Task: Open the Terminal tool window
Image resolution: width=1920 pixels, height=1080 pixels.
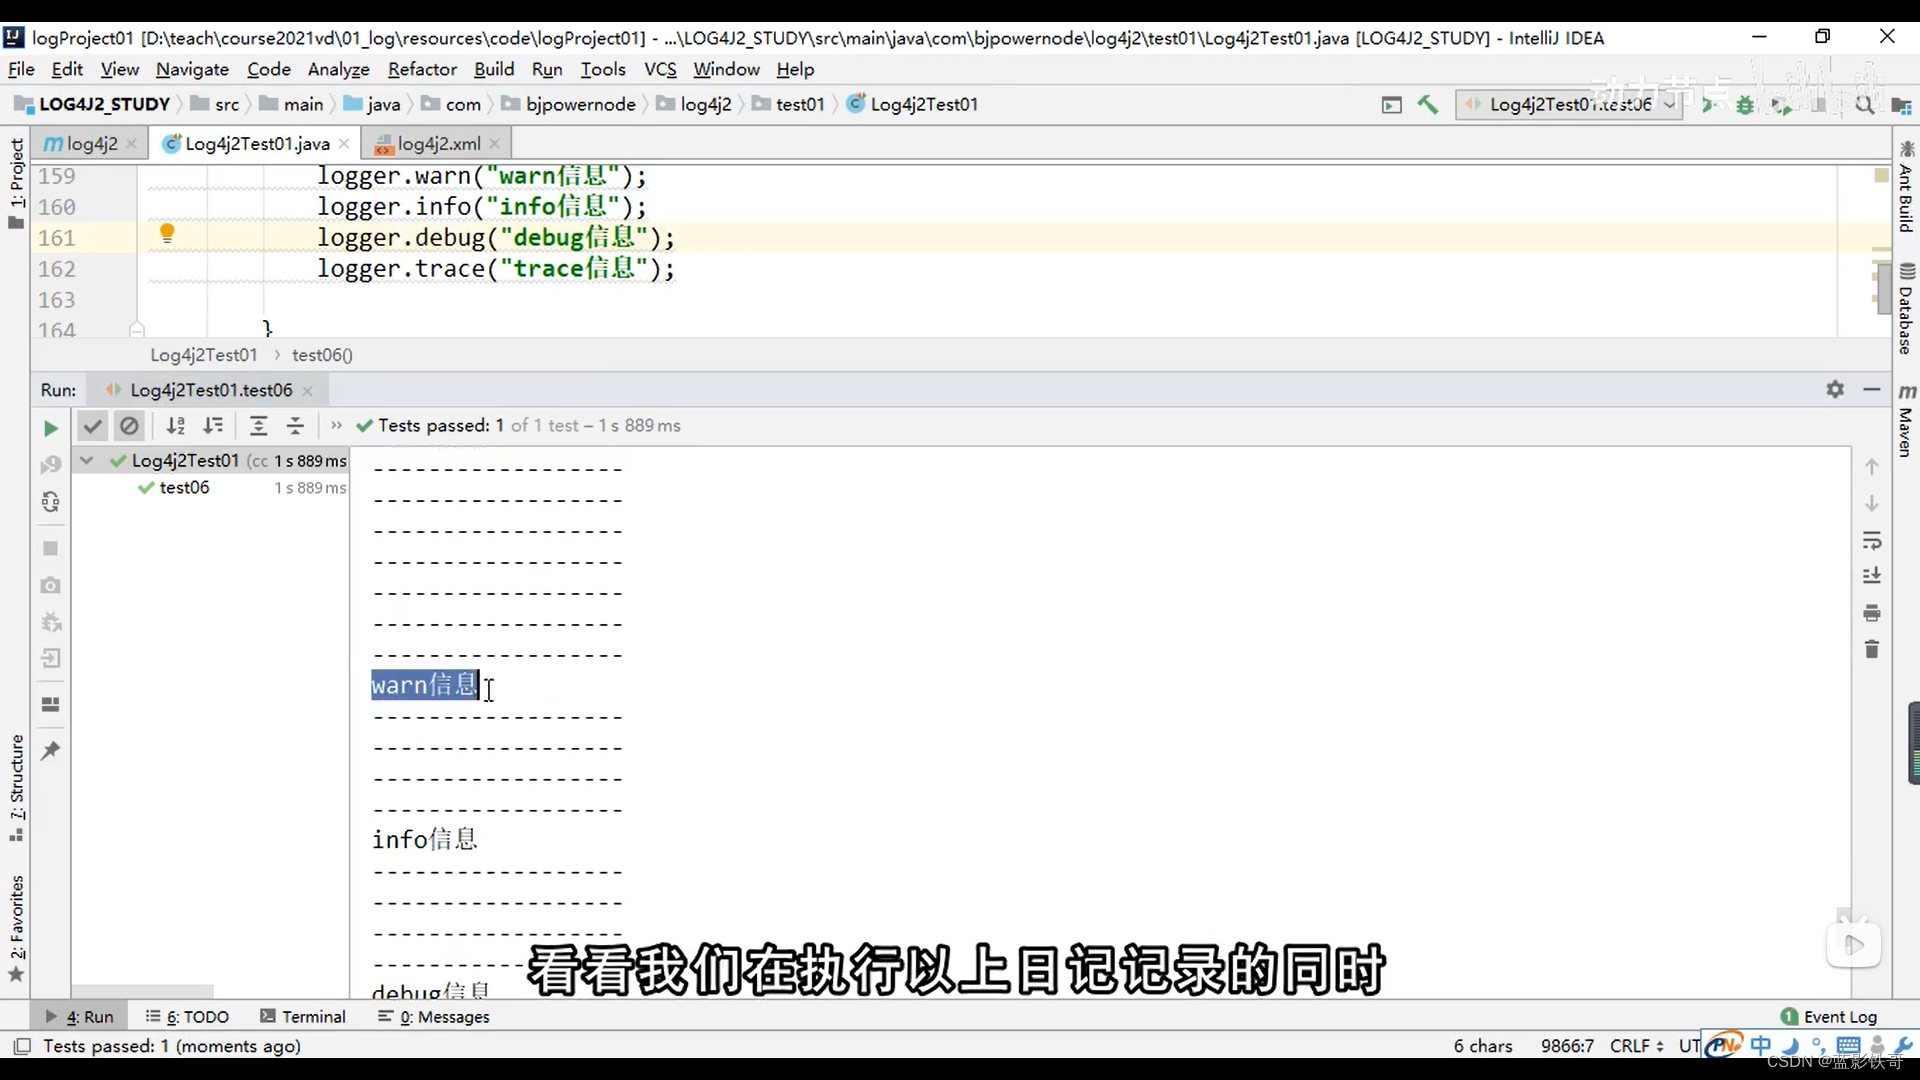Action: (x=303, y=1016)
